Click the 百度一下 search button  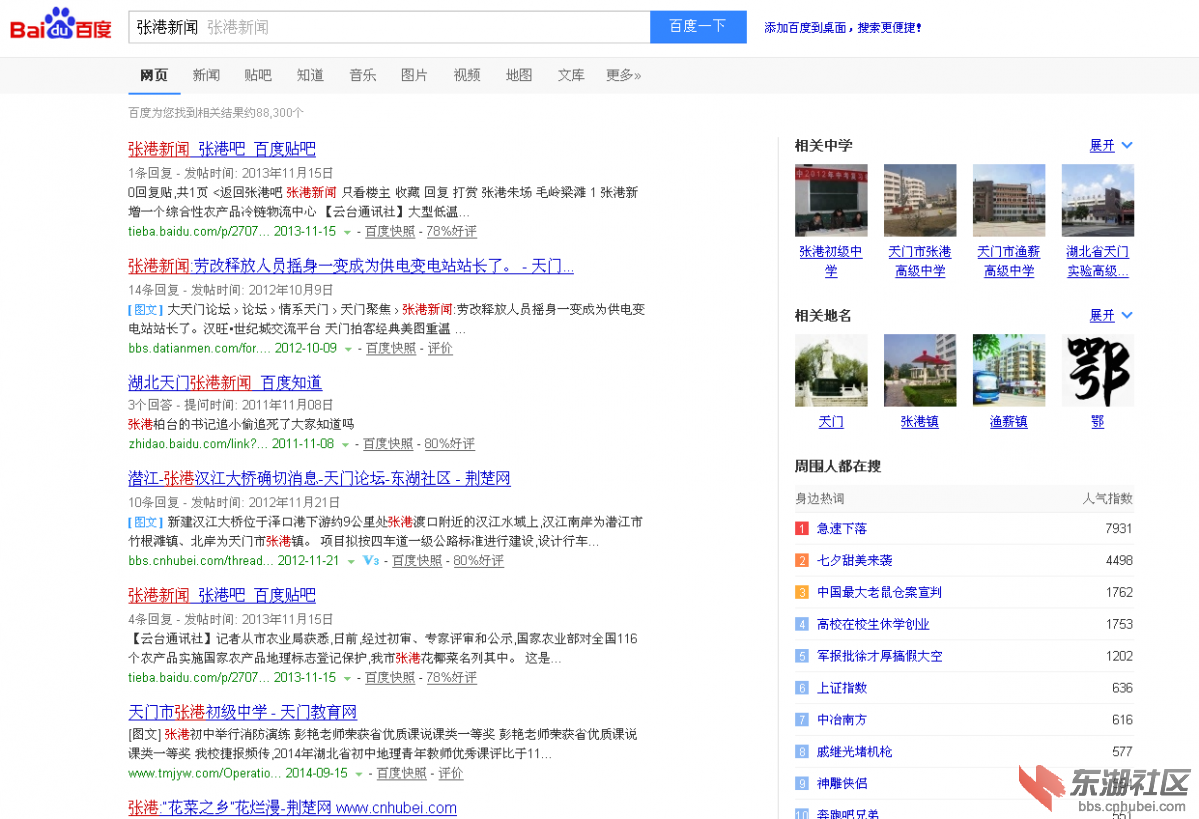point(698,27)
